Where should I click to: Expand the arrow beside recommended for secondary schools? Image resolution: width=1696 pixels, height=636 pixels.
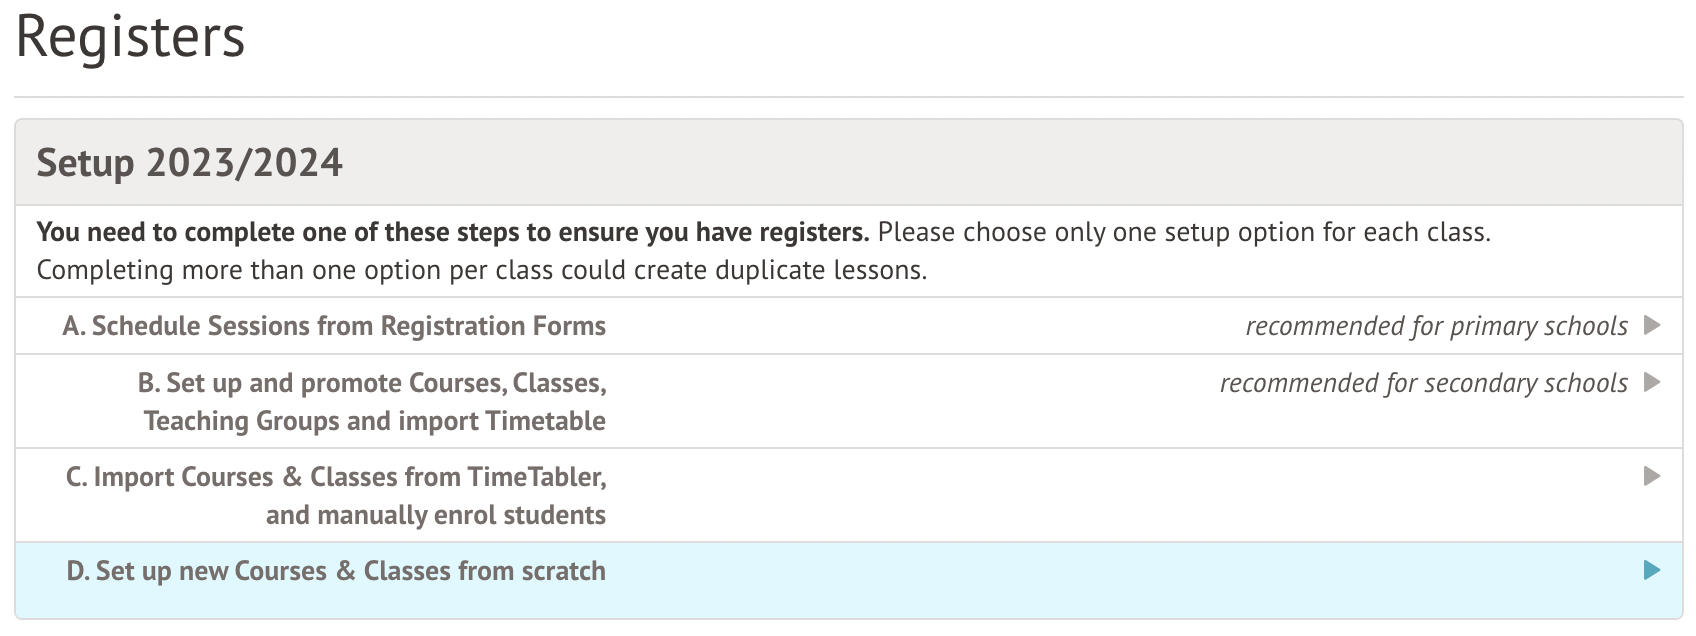(1652, 382)
